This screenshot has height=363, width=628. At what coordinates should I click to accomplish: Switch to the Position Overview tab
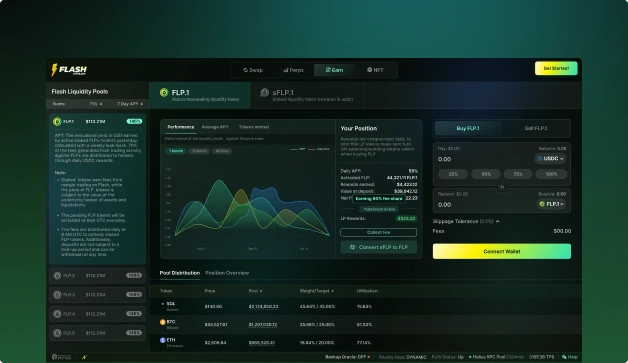227,273
